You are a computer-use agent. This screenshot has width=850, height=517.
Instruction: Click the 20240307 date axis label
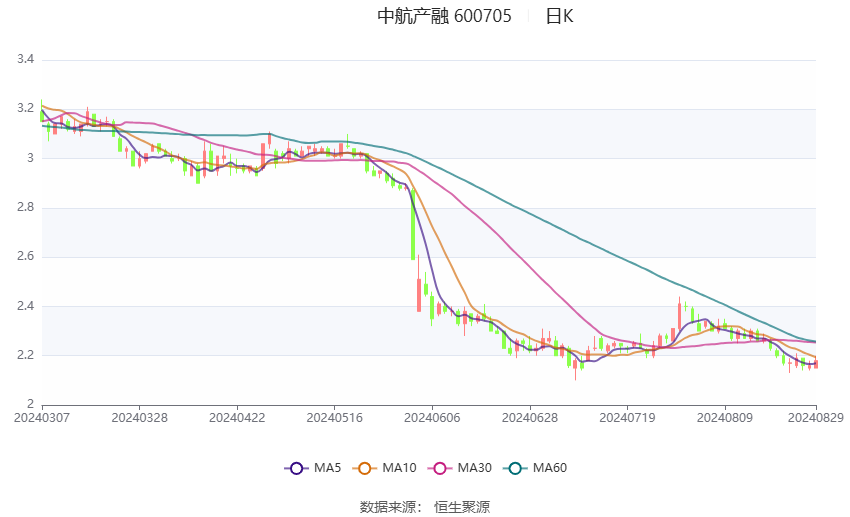(42, 418)
